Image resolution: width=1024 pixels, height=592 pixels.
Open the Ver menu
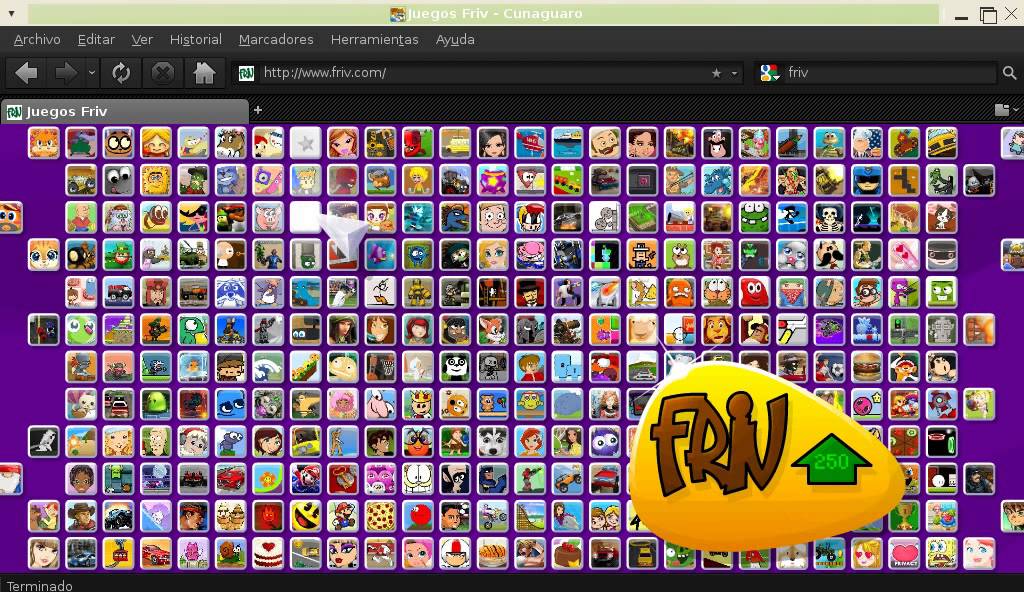tap(142, 39)
